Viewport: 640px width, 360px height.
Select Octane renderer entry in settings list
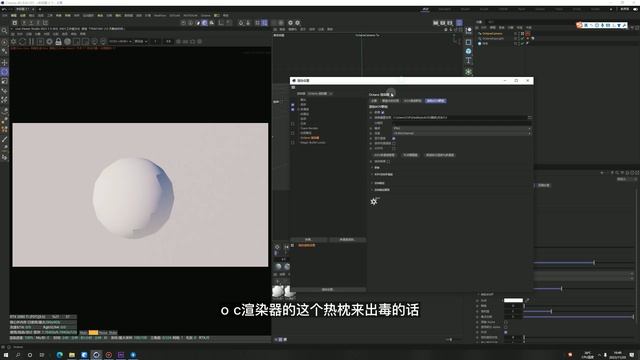tap(310, 138)
